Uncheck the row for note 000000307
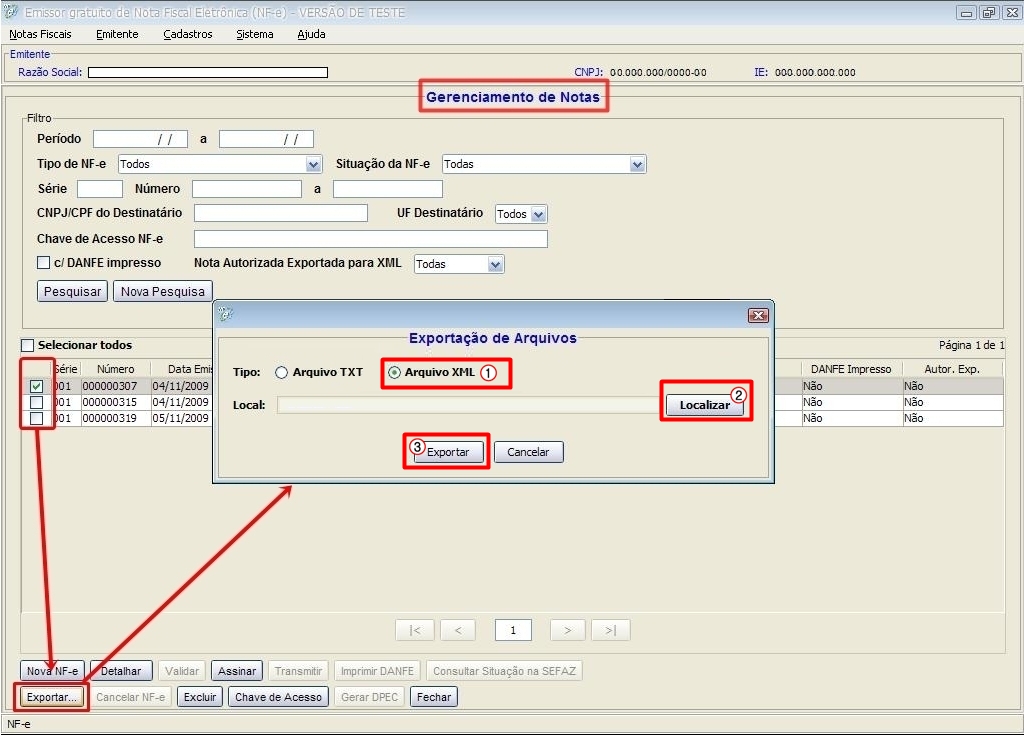 click(x=36, y=386)
